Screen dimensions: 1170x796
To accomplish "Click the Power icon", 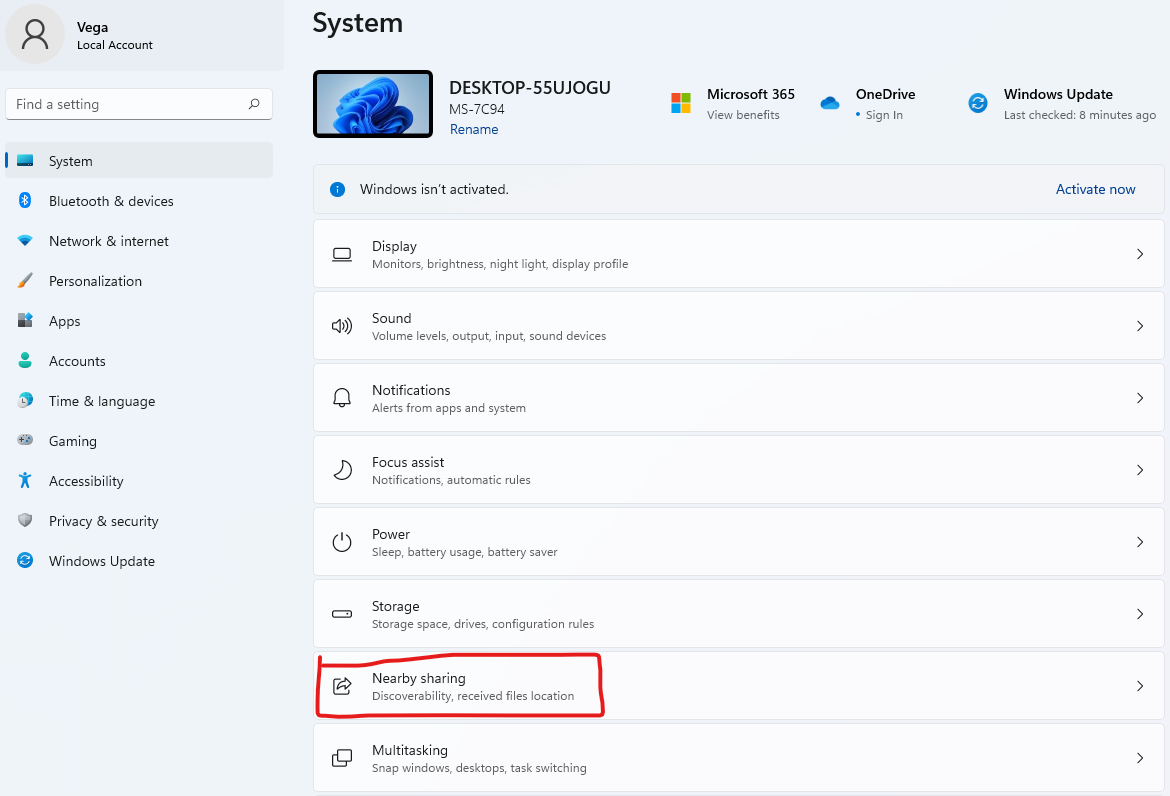I will click(x=342, y=542).
